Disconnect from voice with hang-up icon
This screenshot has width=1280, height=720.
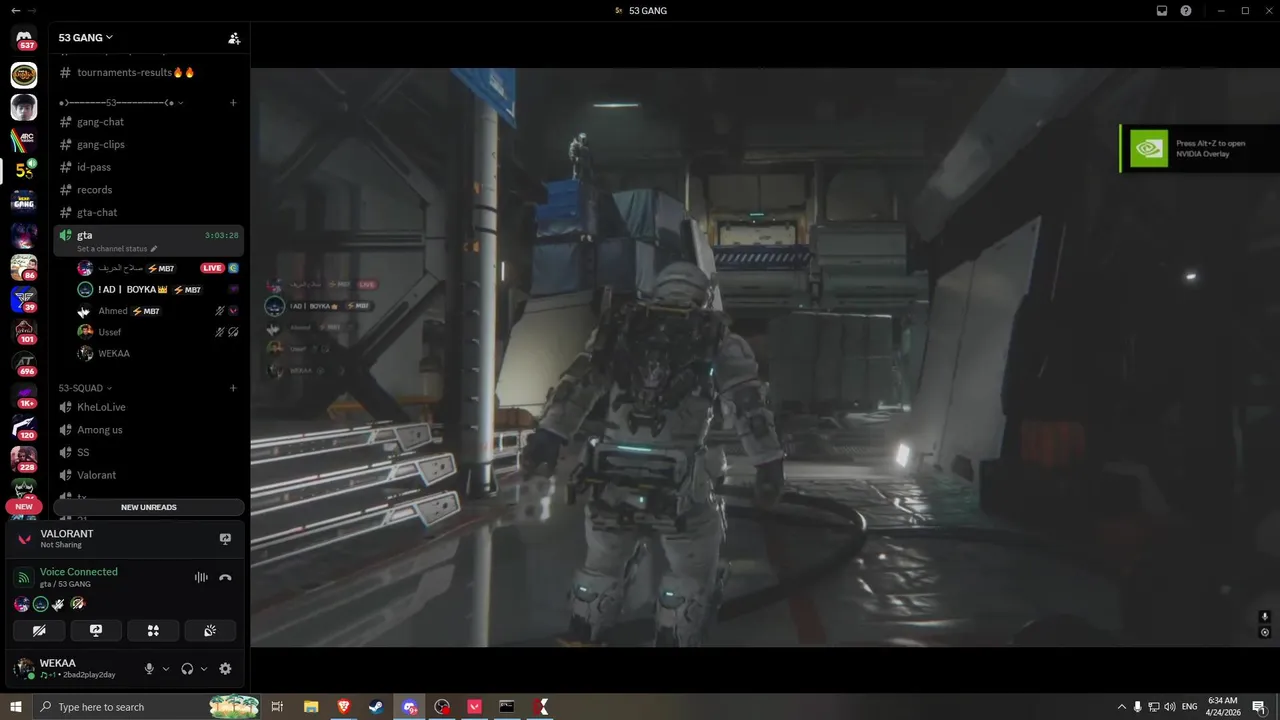pos(225,577)
